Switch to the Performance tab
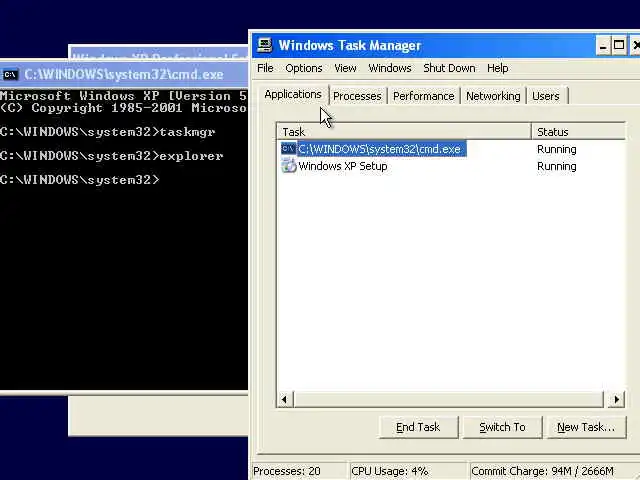This screenshot has height=480, width=640. 424,96
